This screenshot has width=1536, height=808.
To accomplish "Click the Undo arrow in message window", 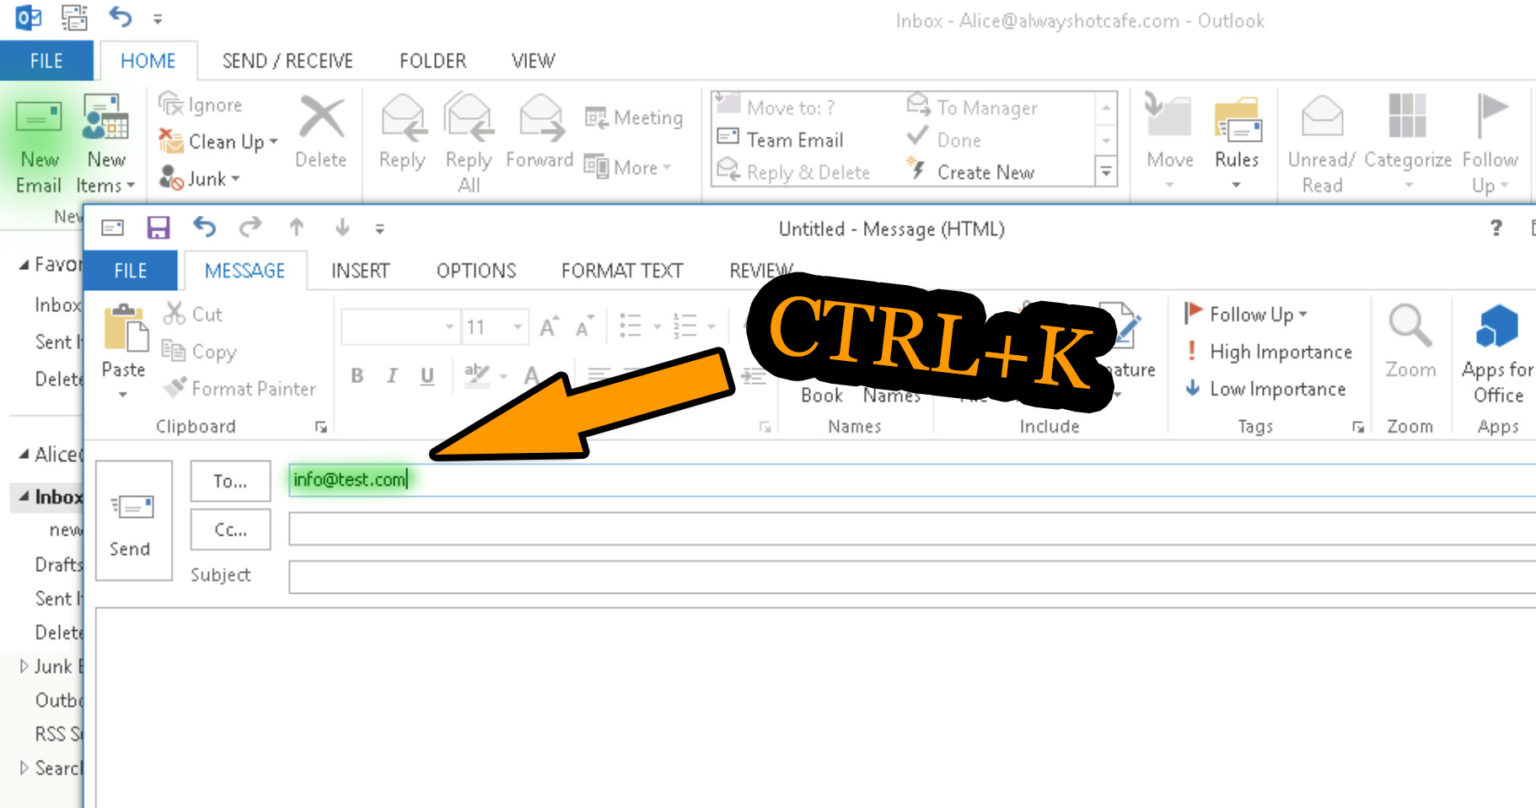I will 204,228.
